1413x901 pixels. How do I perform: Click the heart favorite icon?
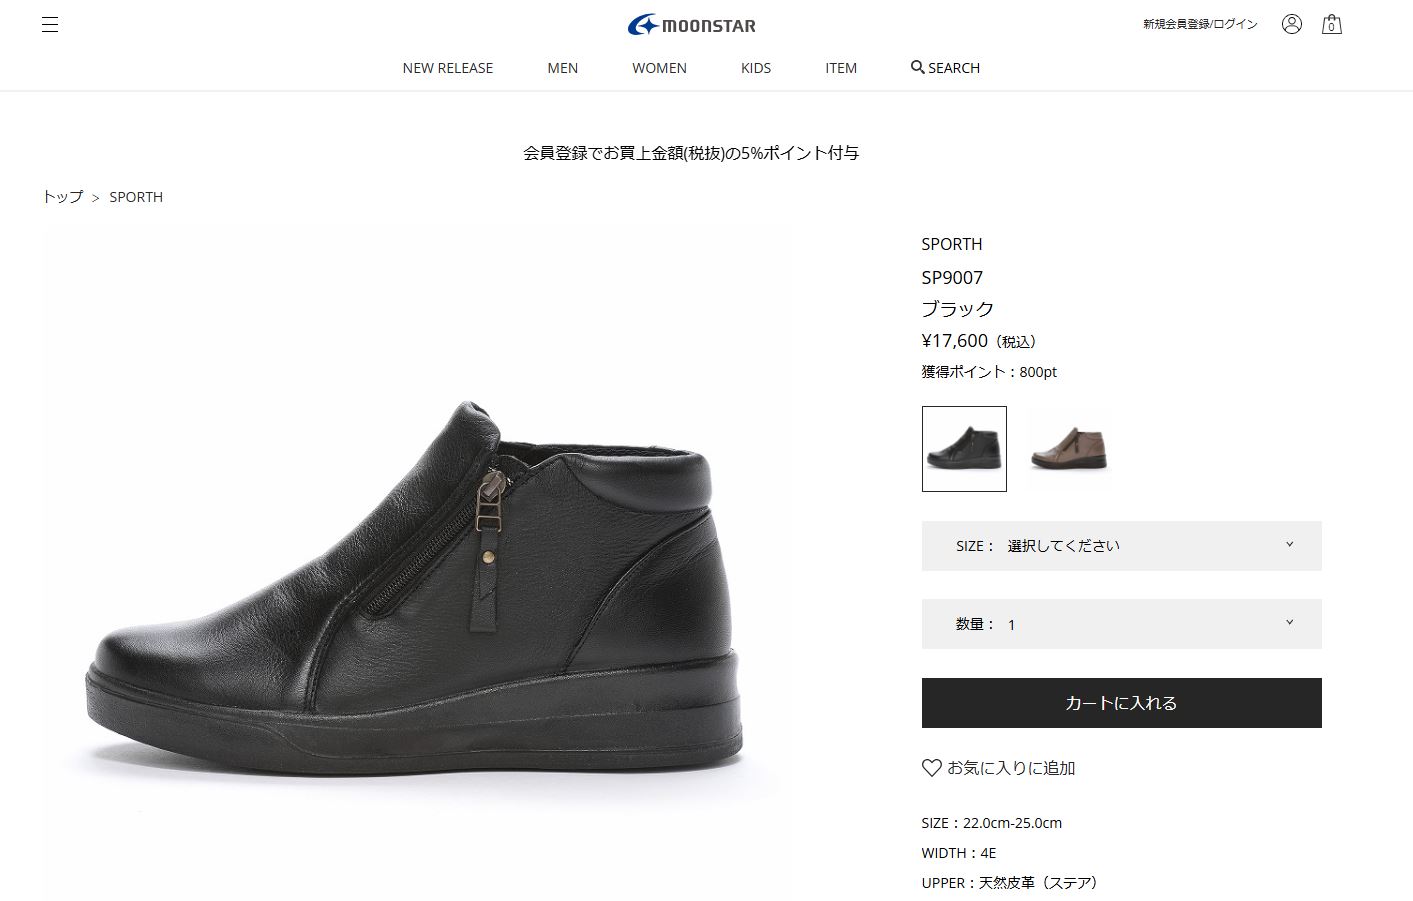click(931, 768)
